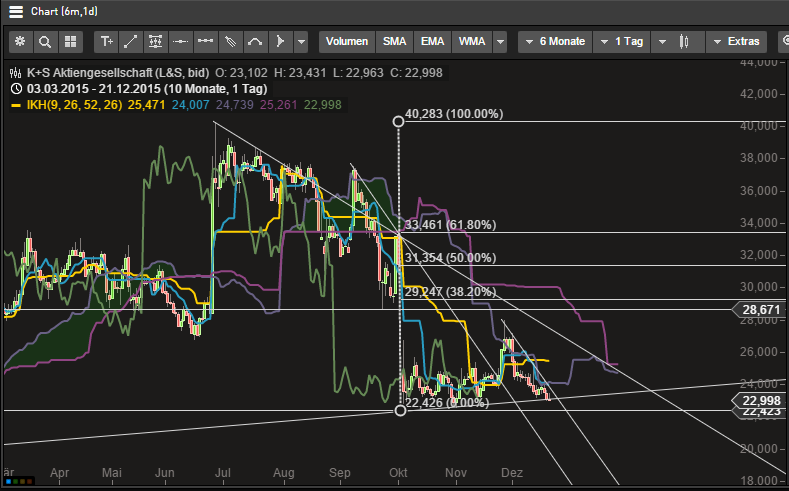Click the Dez label on the time axis

[512, 473]
